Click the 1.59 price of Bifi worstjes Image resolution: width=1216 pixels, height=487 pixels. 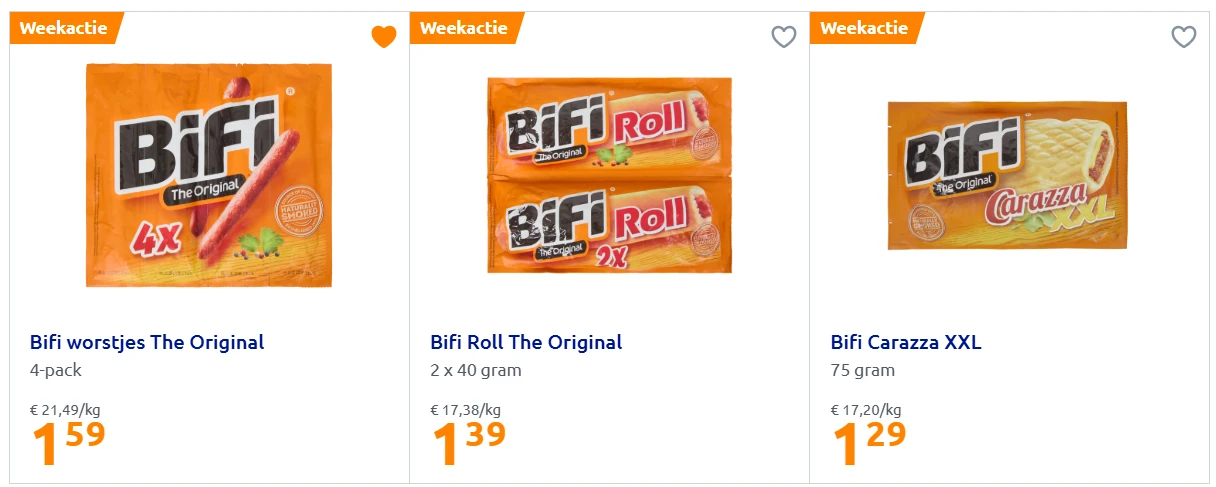click(x=68, y=444)
